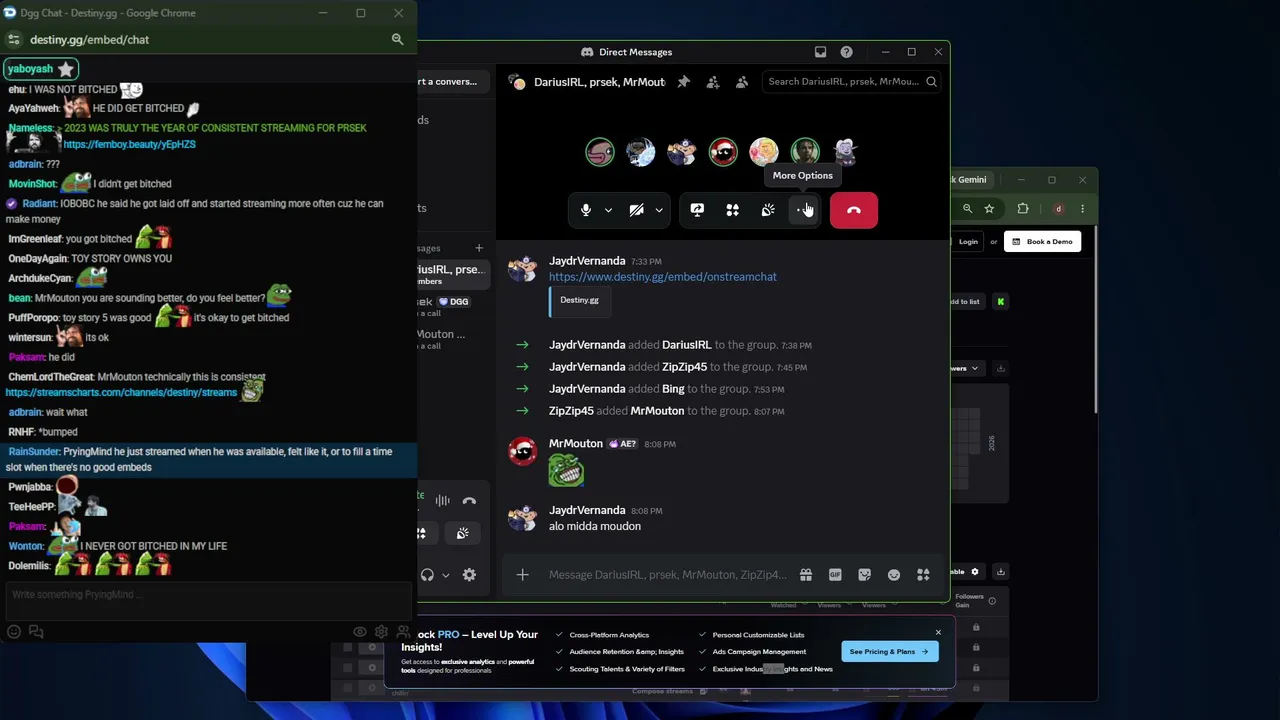Screen dimensions: 1280x720
Task: Create a new DM with plus icon
Action: 479,248
